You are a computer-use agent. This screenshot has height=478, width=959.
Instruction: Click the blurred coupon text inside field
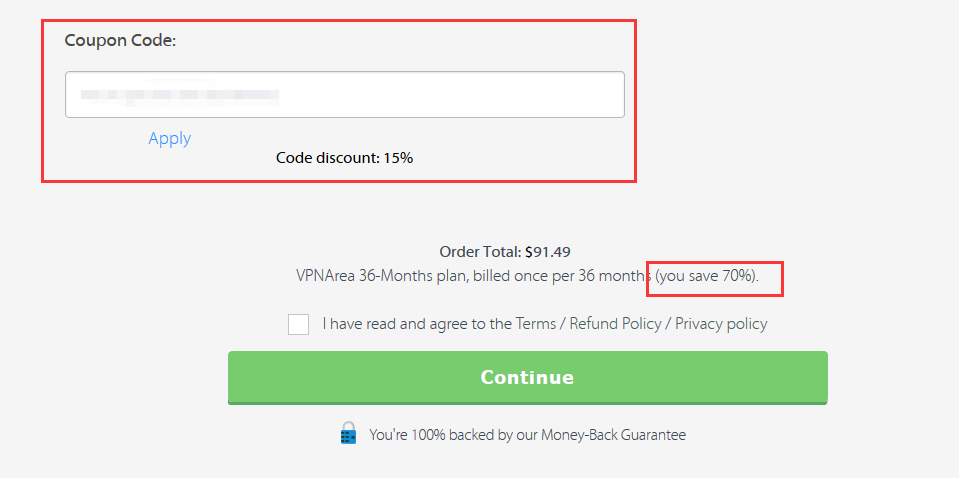(180, 95)
